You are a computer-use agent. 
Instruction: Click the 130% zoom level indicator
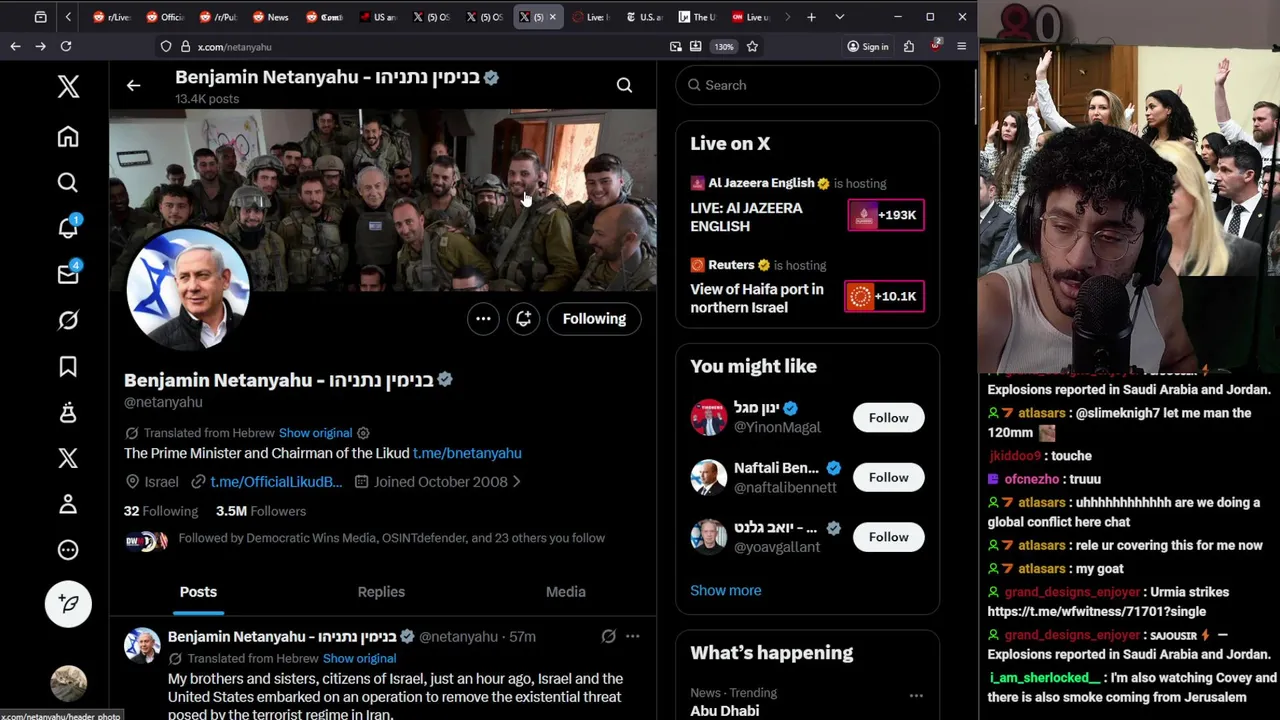pos(723,46)
